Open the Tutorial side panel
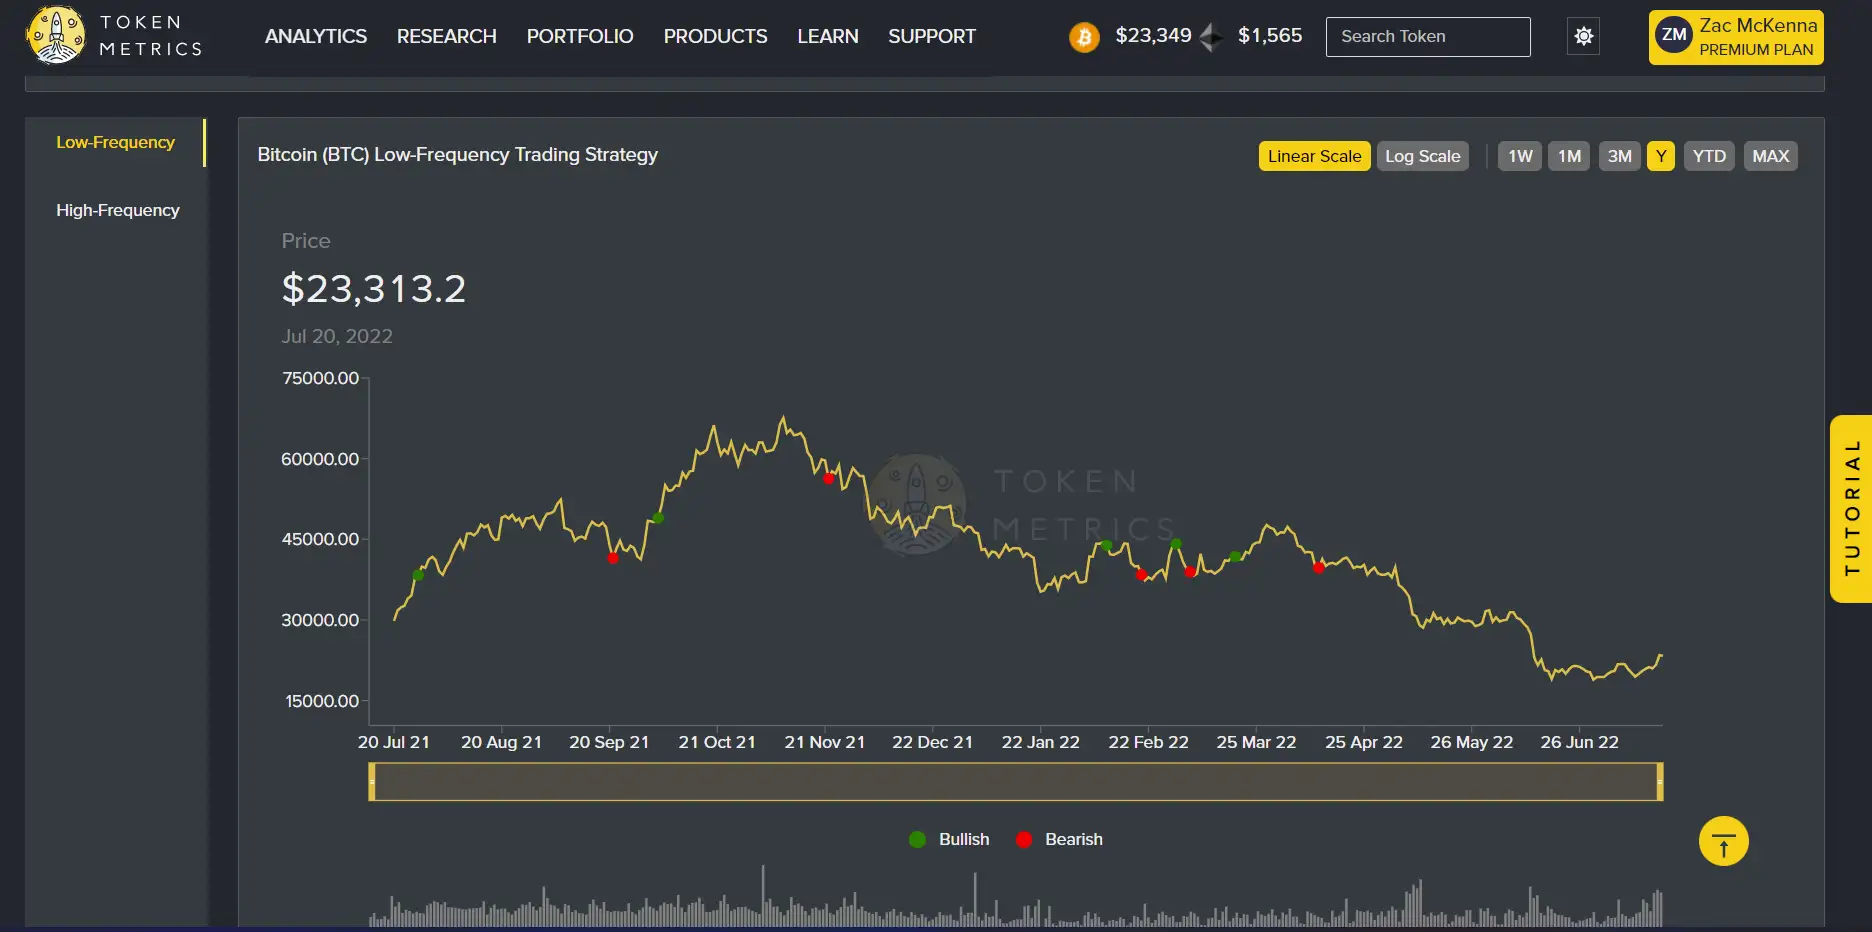 click(x=1851, y=508)
